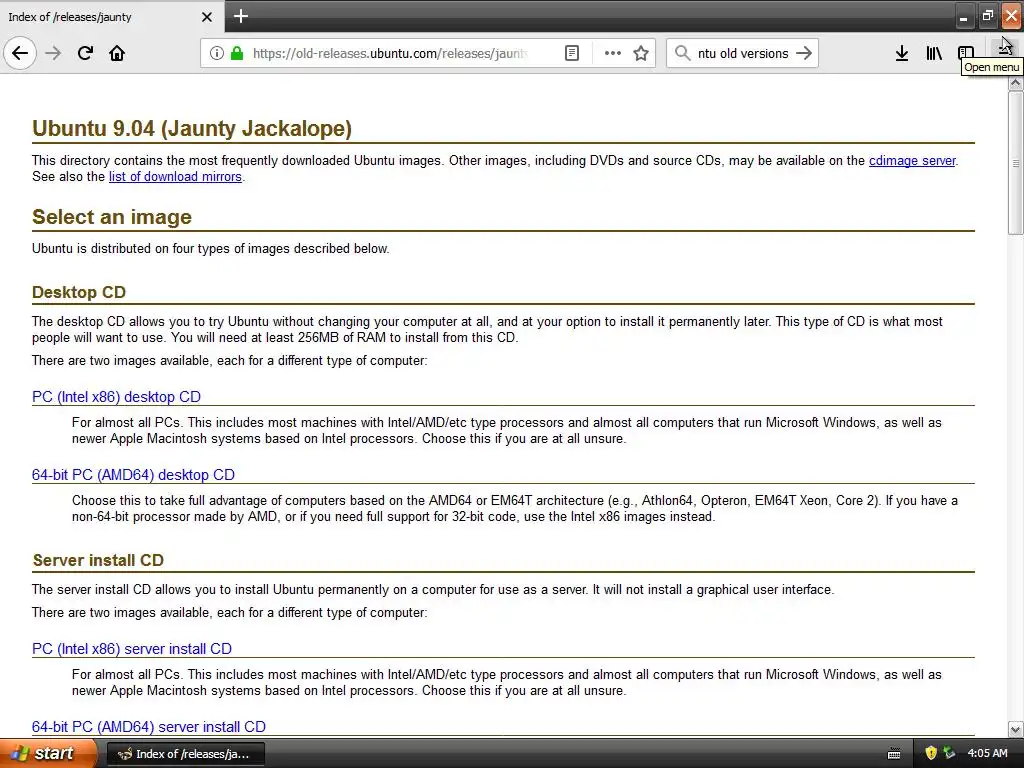Click the Select an image heading
Viewport: 1024px width, 768px height.
[112, 217]
